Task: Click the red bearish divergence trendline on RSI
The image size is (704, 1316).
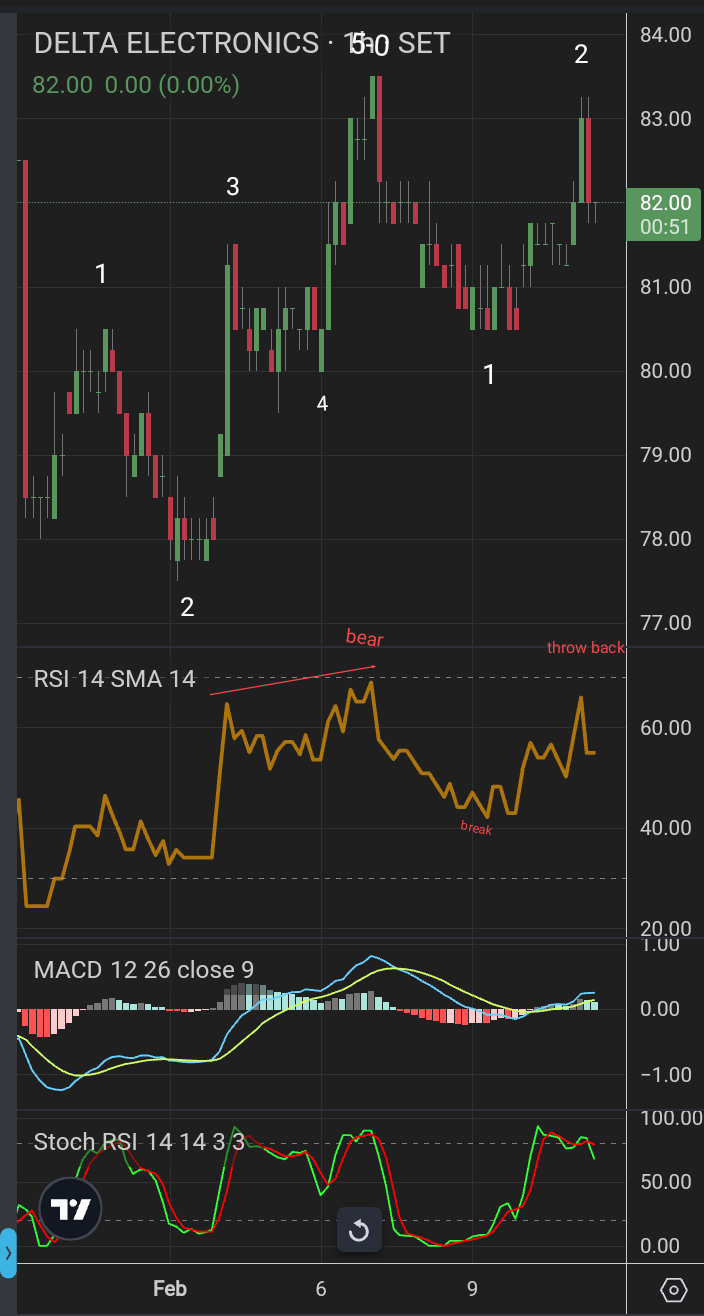Action: pyautogui.click(x=292, y=680)
